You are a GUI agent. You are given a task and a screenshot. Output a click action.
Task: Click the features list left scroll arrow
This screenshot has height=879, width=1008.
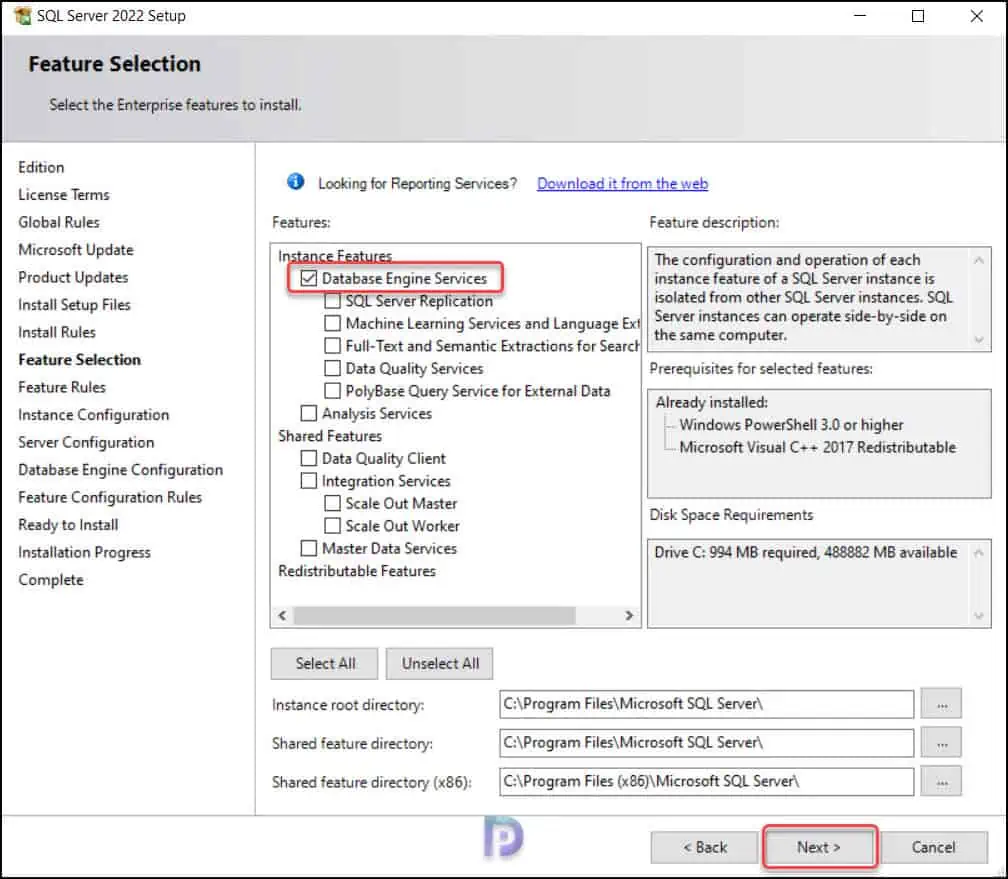282,615
